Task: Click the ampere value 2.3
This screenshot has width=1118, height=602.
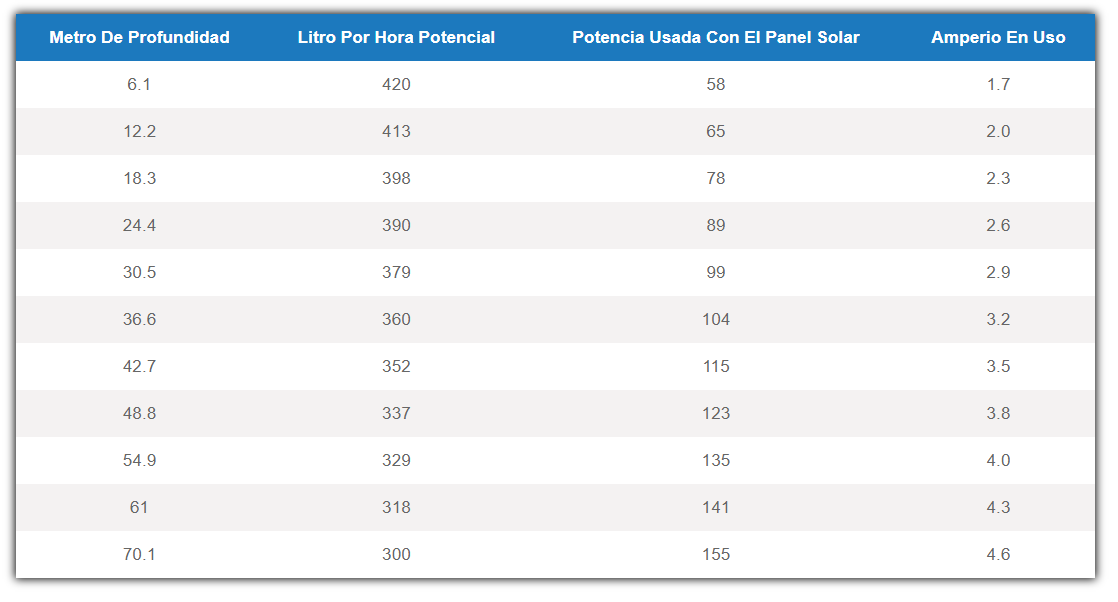Action: click(x=998, y=178)
